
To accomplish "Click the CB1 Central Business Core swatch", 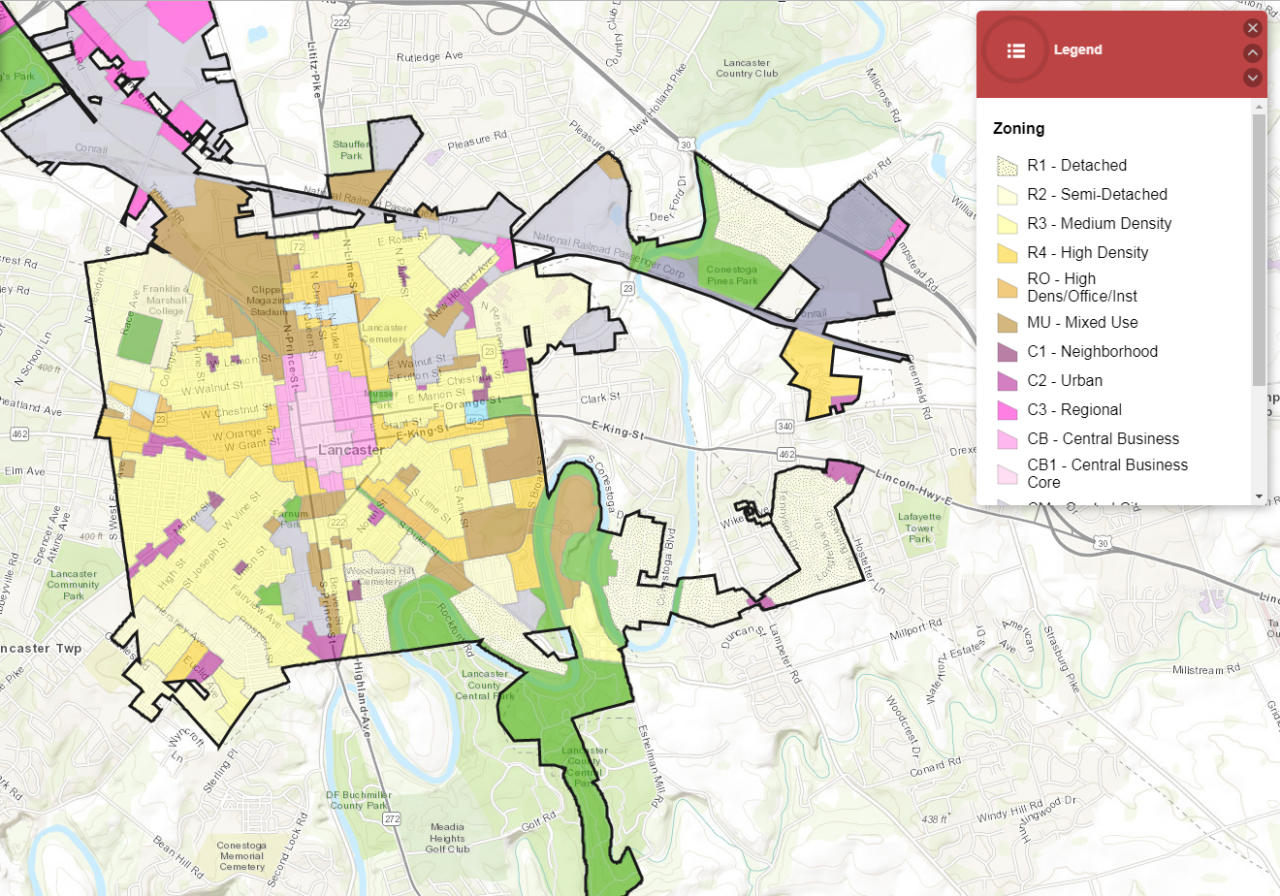I will pos(1007,473).
